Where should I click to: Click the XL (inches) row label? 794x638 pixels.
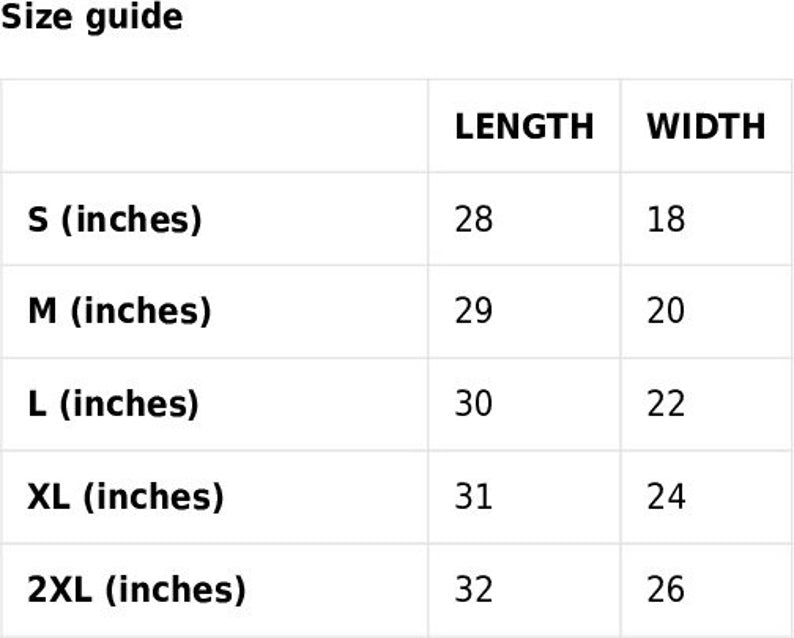pyautogui.click(x=126, y=497)
